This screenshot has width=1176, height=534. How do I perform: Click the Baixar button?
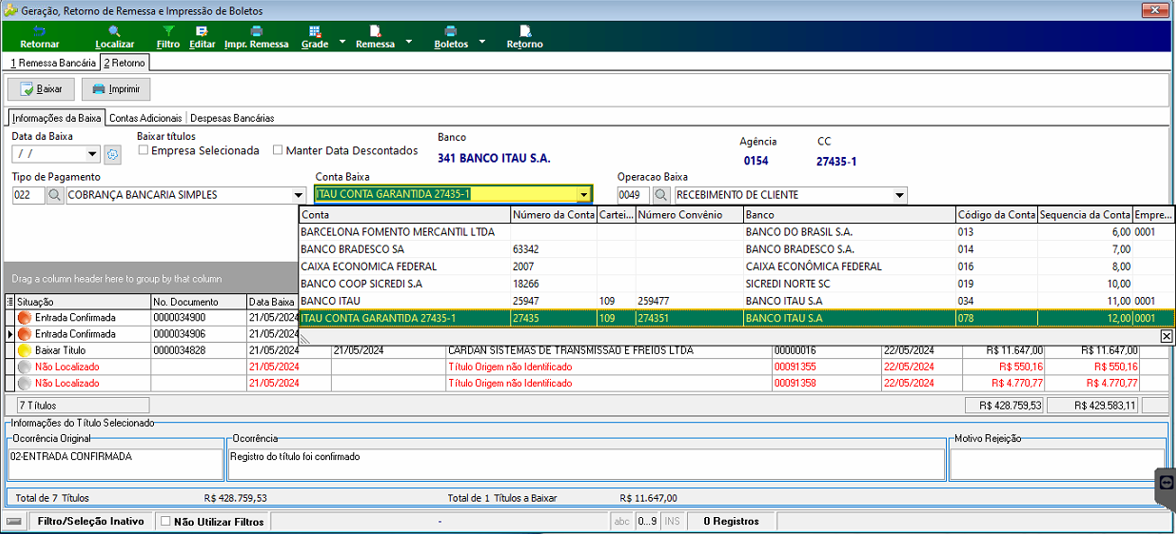click(x=41, y=88)
